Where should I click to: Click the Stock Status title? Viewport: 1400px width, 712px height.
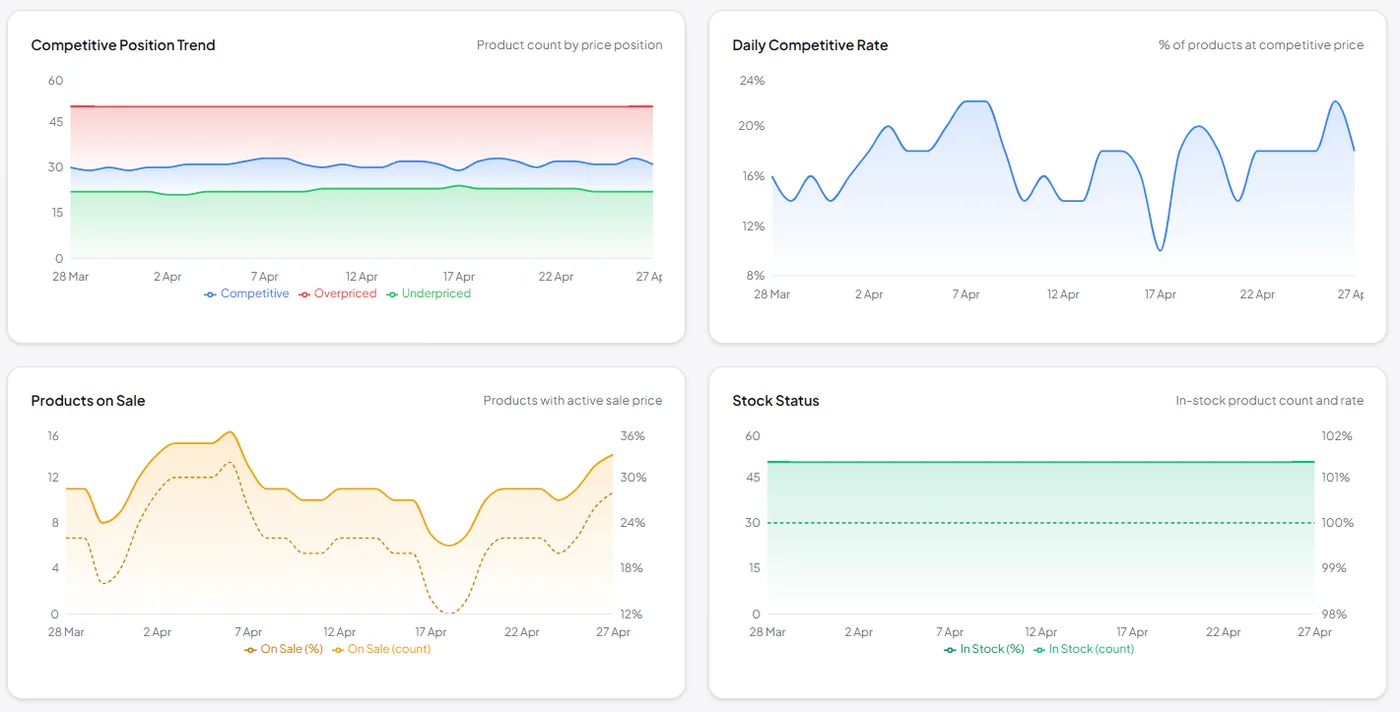point(776,401)
